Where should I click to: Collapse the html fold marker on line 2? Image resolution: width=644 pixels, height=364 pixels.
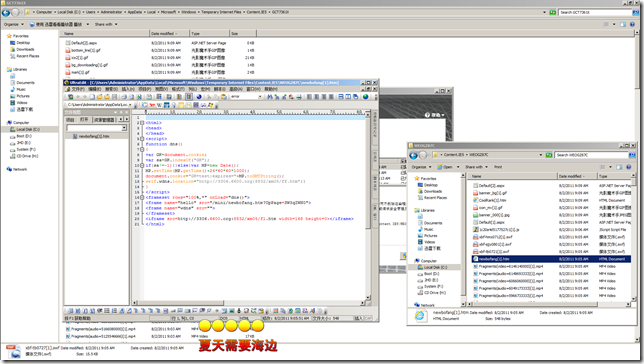[x=142, y=122]
